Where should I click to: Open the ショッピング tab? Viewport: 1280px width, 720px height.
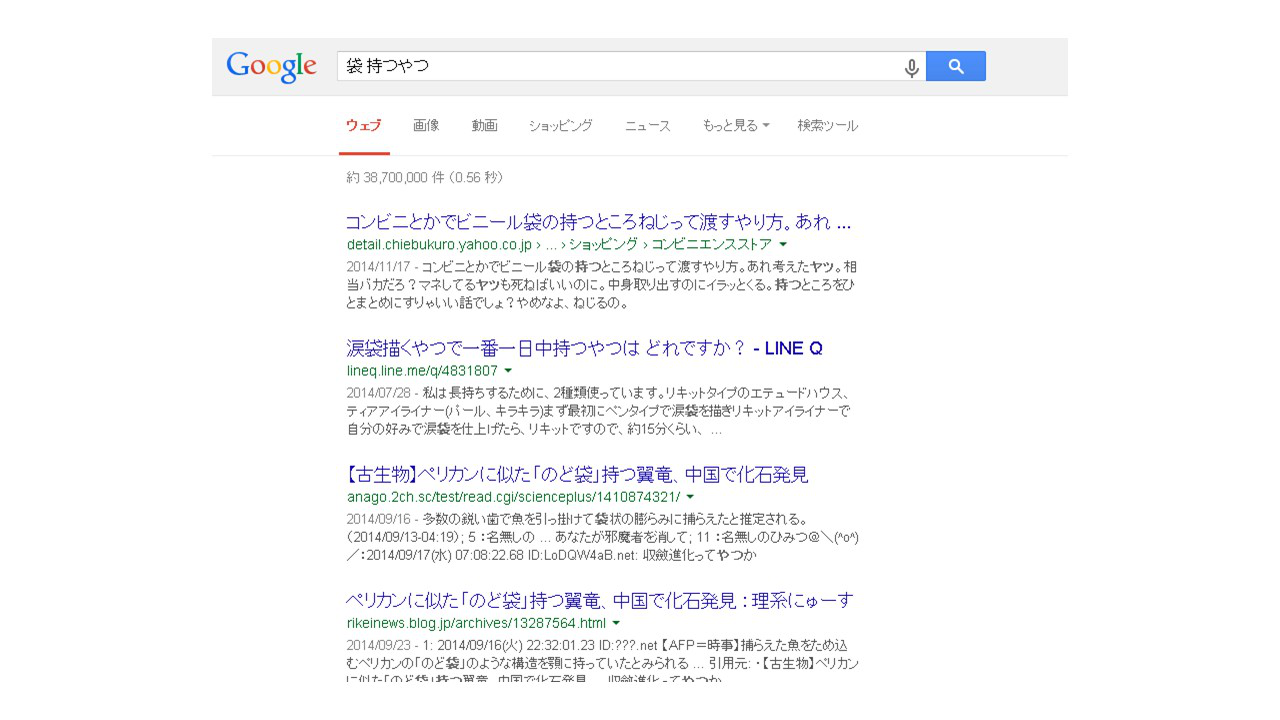tap(561, 126)
